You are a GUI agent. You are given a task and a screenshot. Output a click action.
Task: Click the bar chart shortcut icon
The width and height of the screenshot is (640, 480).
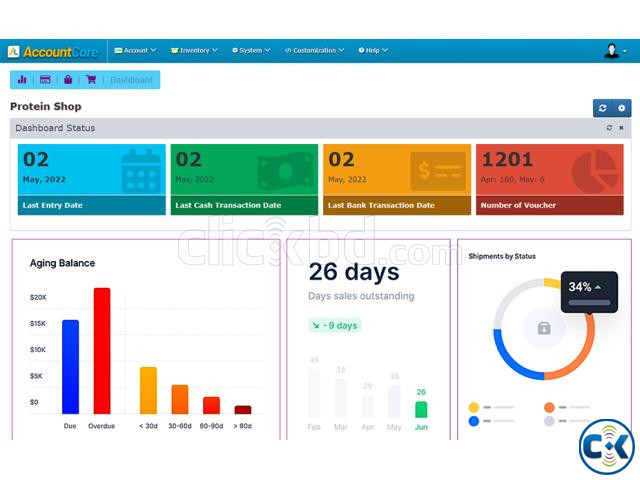point(22,80)
